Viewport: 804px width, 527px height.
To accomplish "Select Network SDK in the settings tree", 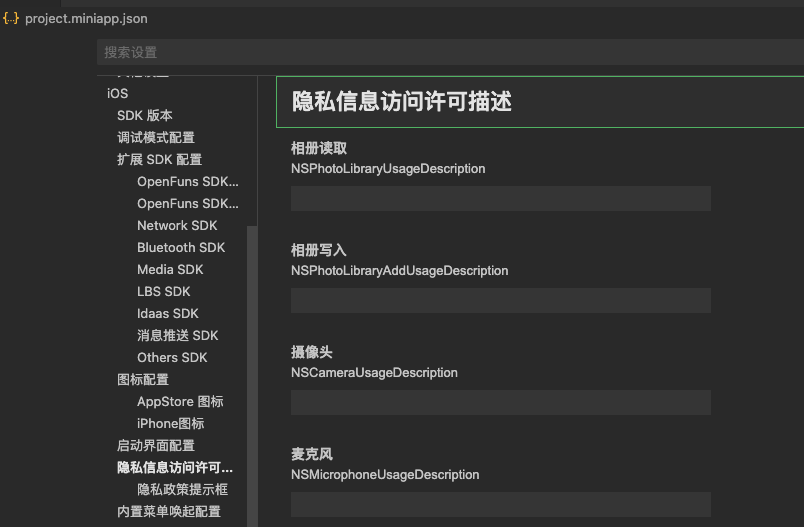I will coord(177,225).
